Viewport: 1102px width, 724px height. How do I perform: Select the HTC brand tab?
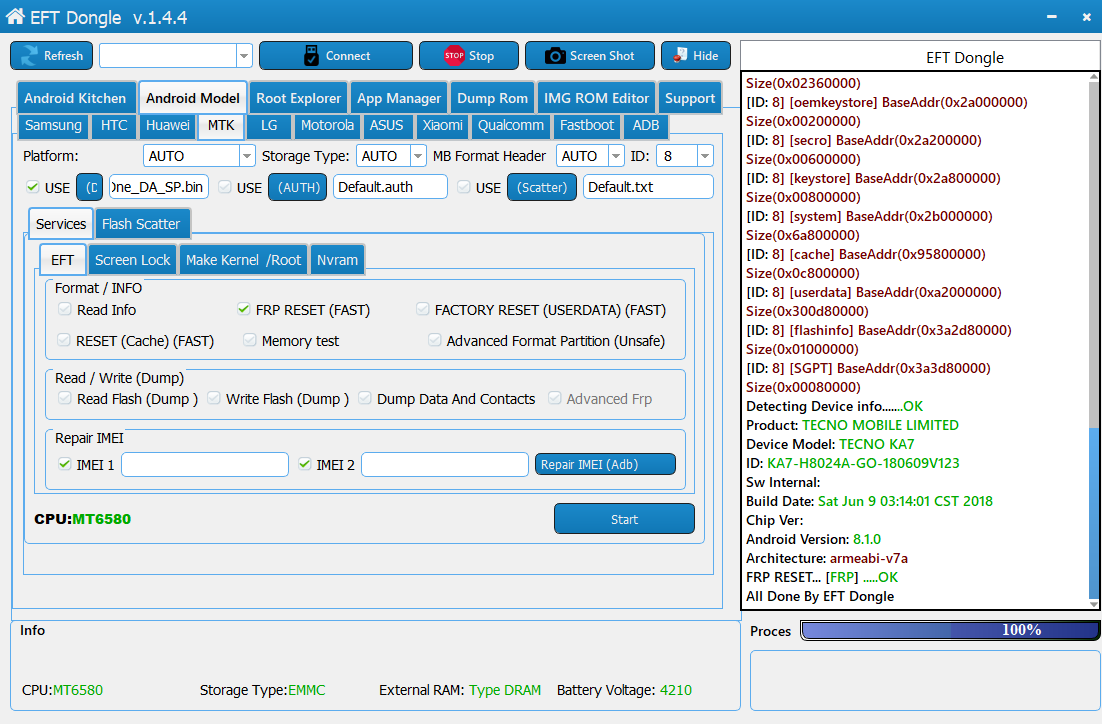point(114,125)
